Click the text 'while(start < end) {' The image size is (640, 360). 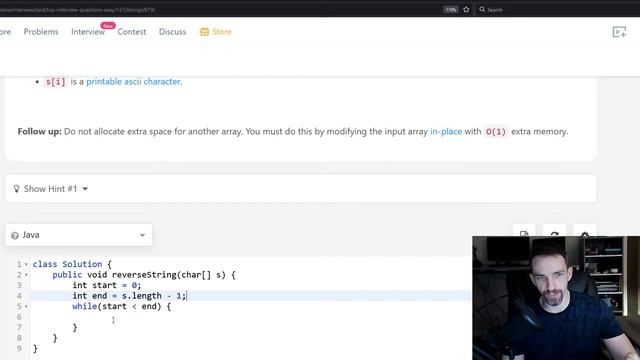[x=122, y=306]
